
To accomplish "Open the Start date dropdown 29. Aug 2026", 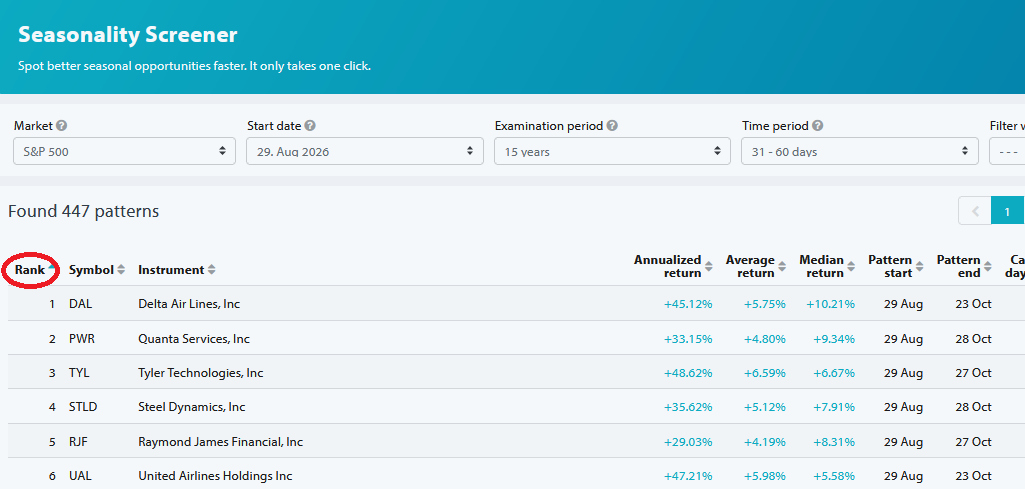I will [x=365, y=151].
